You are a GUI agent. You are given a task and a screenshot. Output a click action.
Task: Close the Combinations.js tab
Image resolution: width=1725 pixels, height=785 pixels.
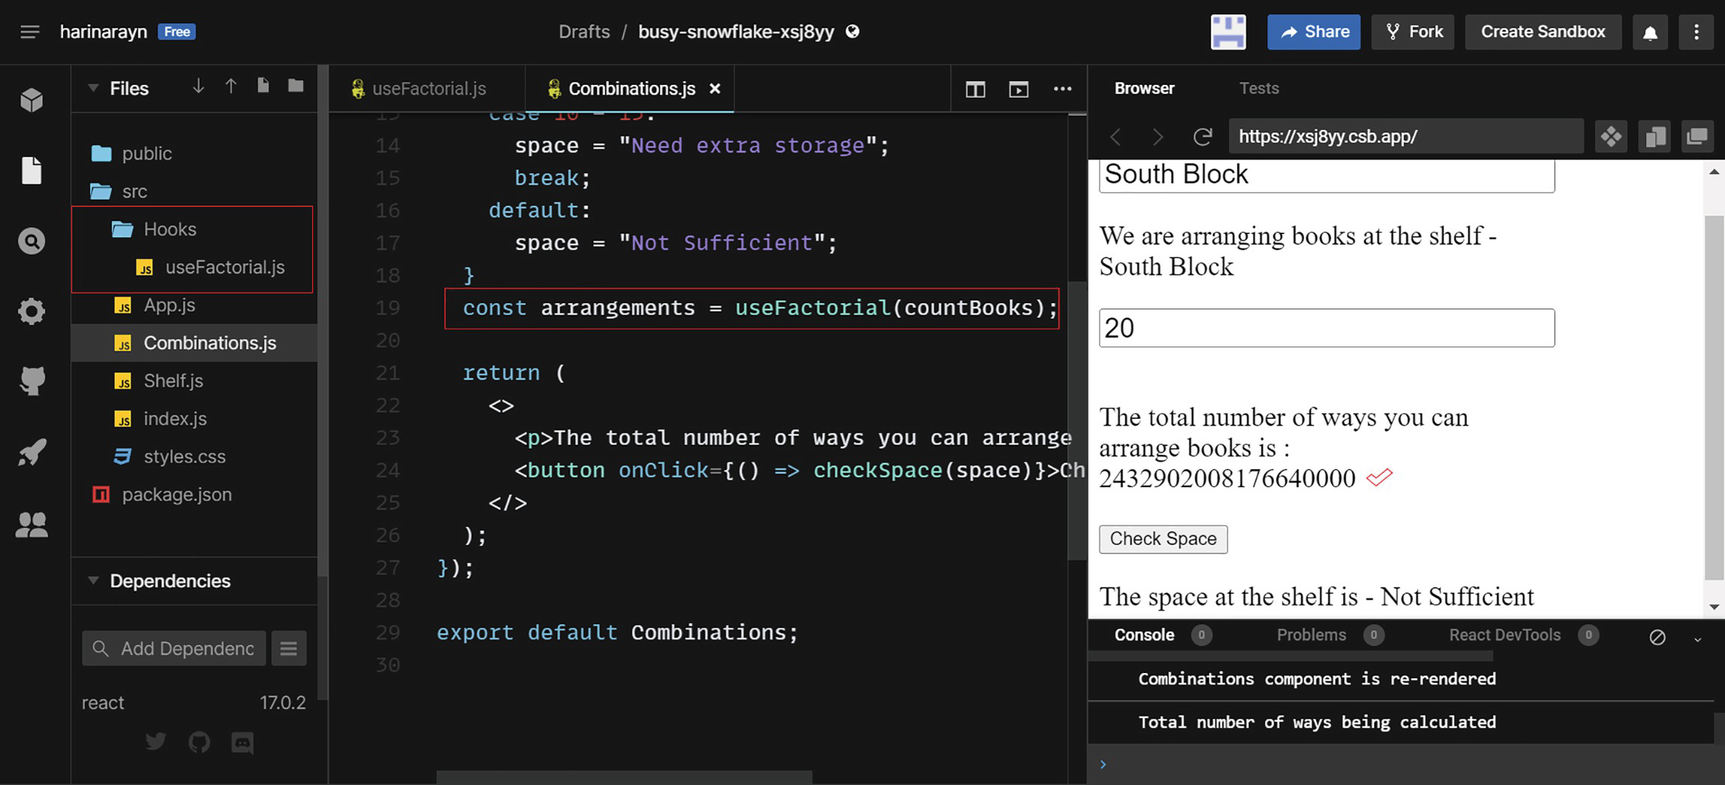pyautogui.click(x=715, y=89)
